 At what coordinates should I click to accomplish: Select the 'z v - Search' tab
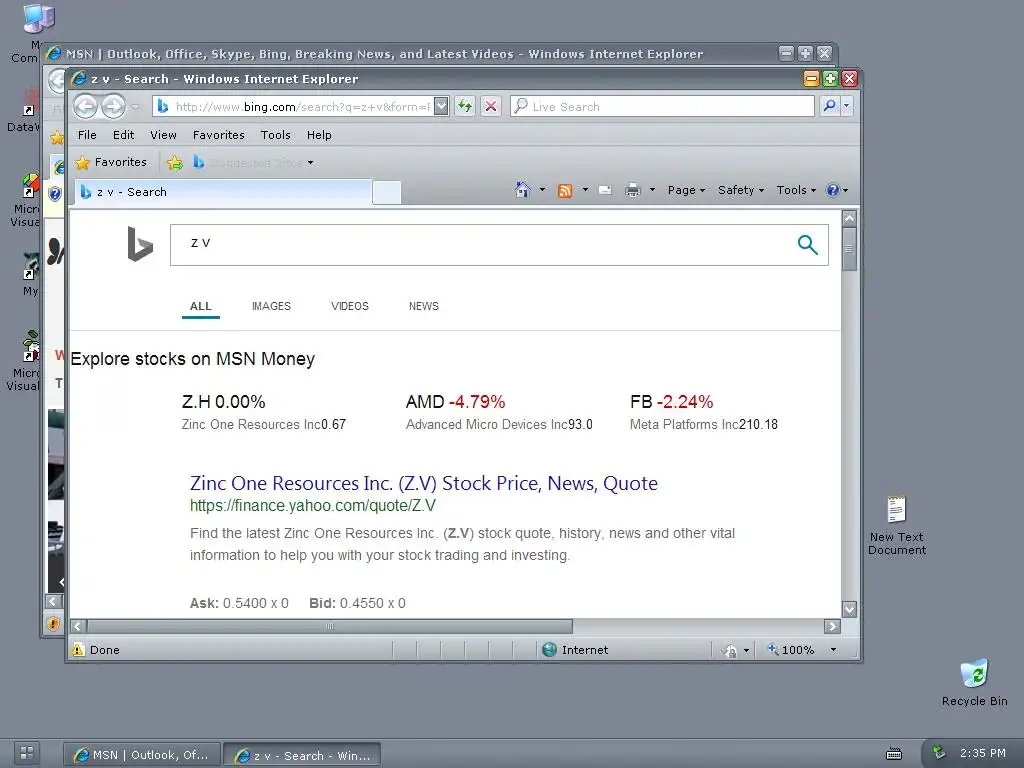pyautogui.click(x=222, y=192)
